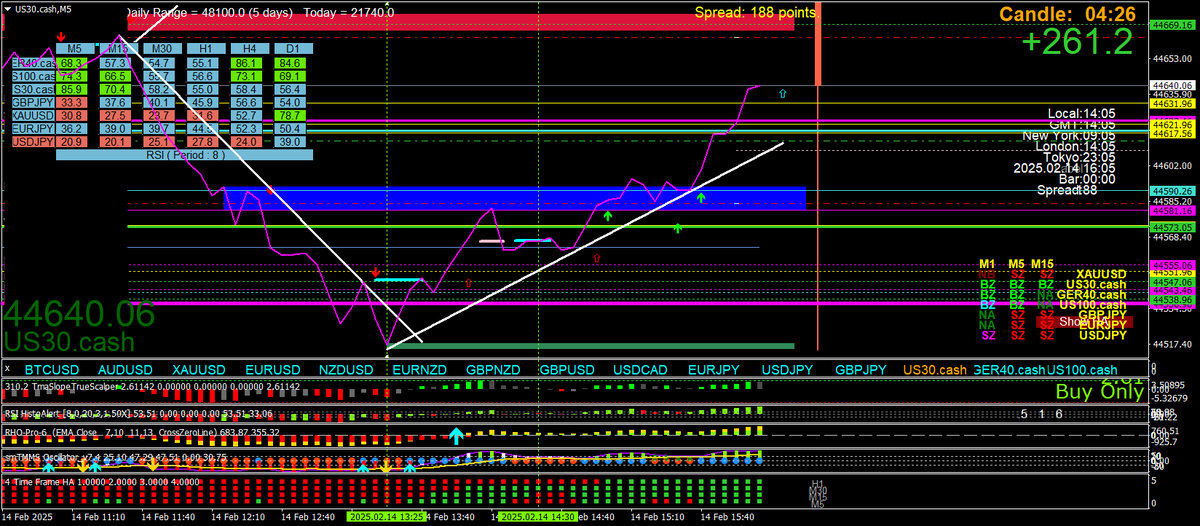Viewport: 1200px width, 526px height.
Task: Click the 44573.05 green price tag
Action: tap(1172, 227)
